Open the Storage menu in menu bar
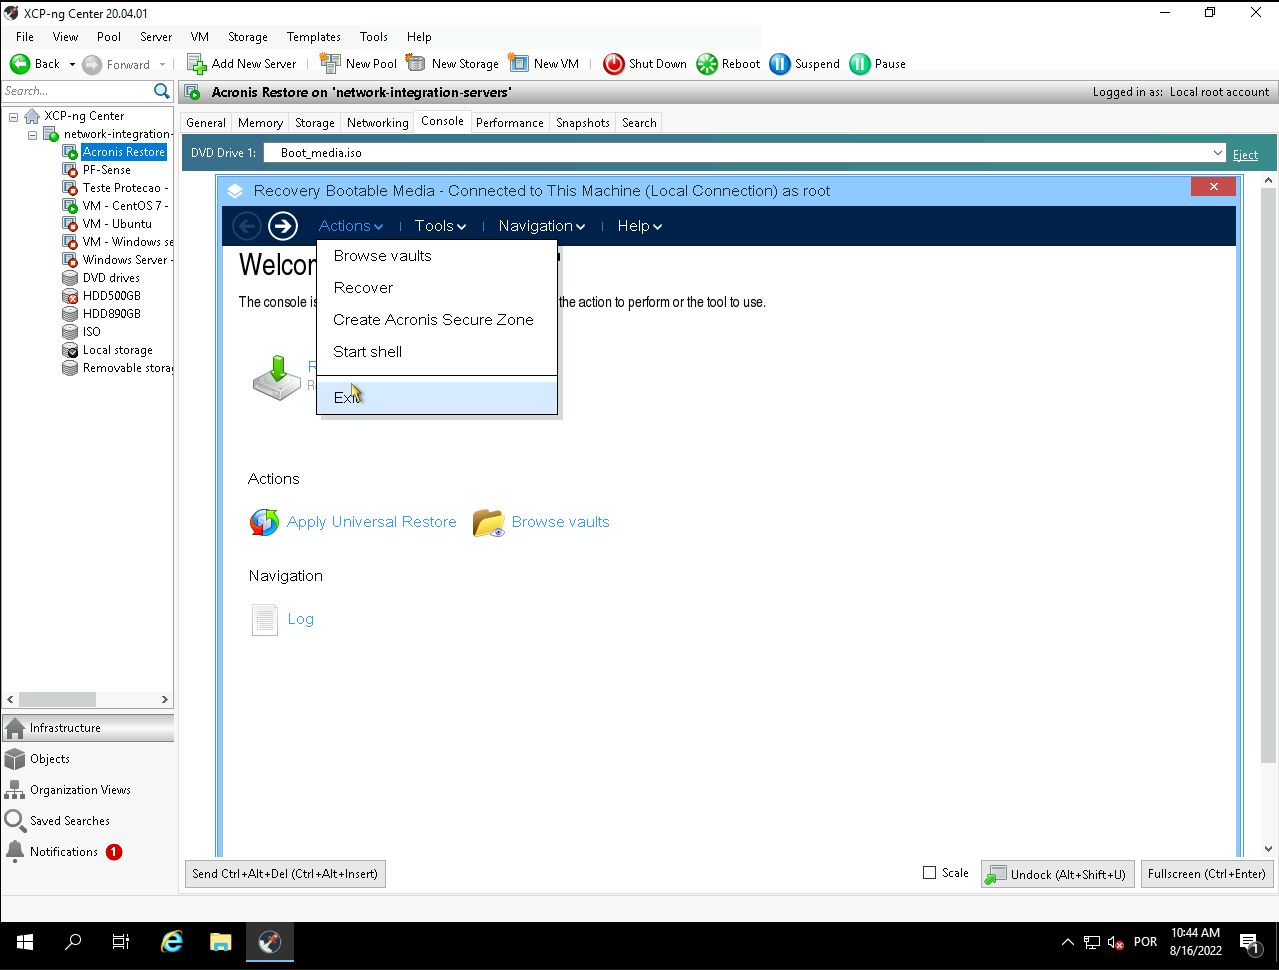This screenshot has width=1279, height=970. coord(248,37)
